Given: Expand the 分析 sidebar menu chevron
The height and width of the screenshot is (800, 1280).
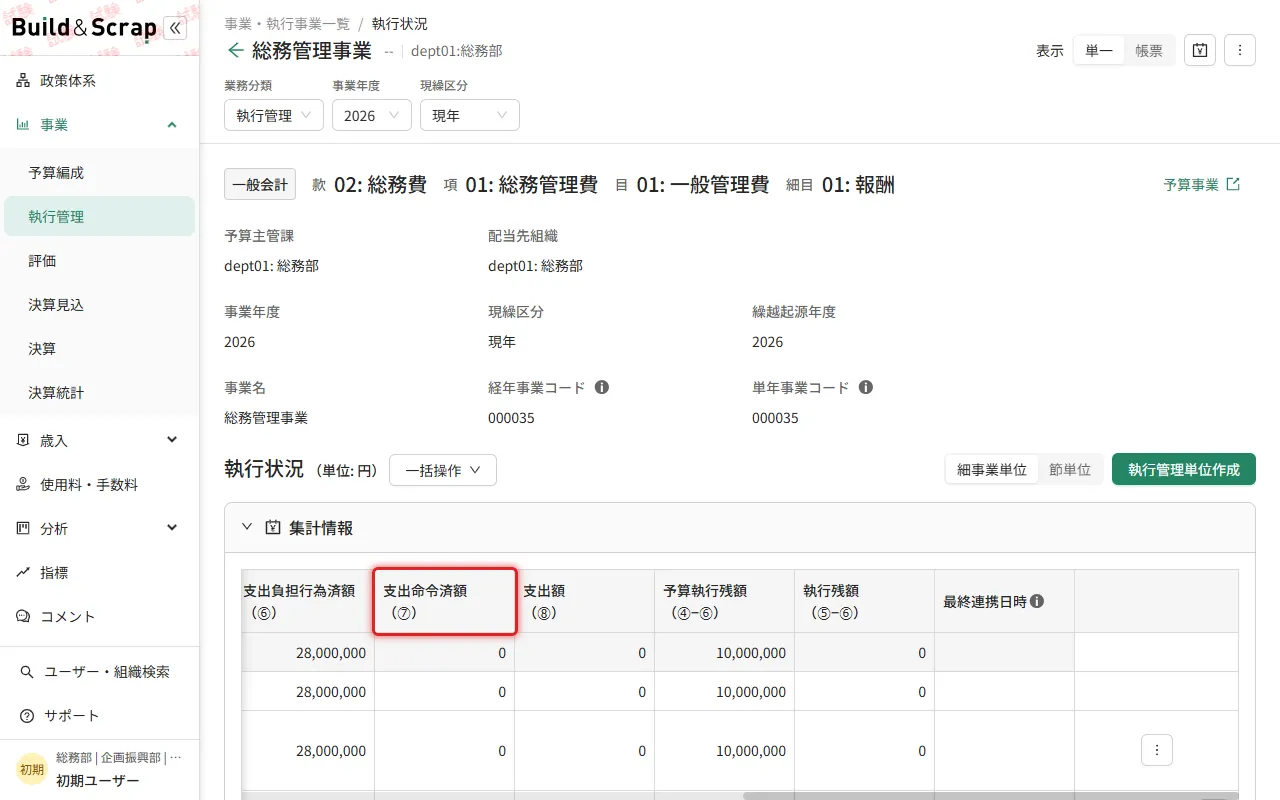Looking at the screenshot, I should (x=172, y=528).
